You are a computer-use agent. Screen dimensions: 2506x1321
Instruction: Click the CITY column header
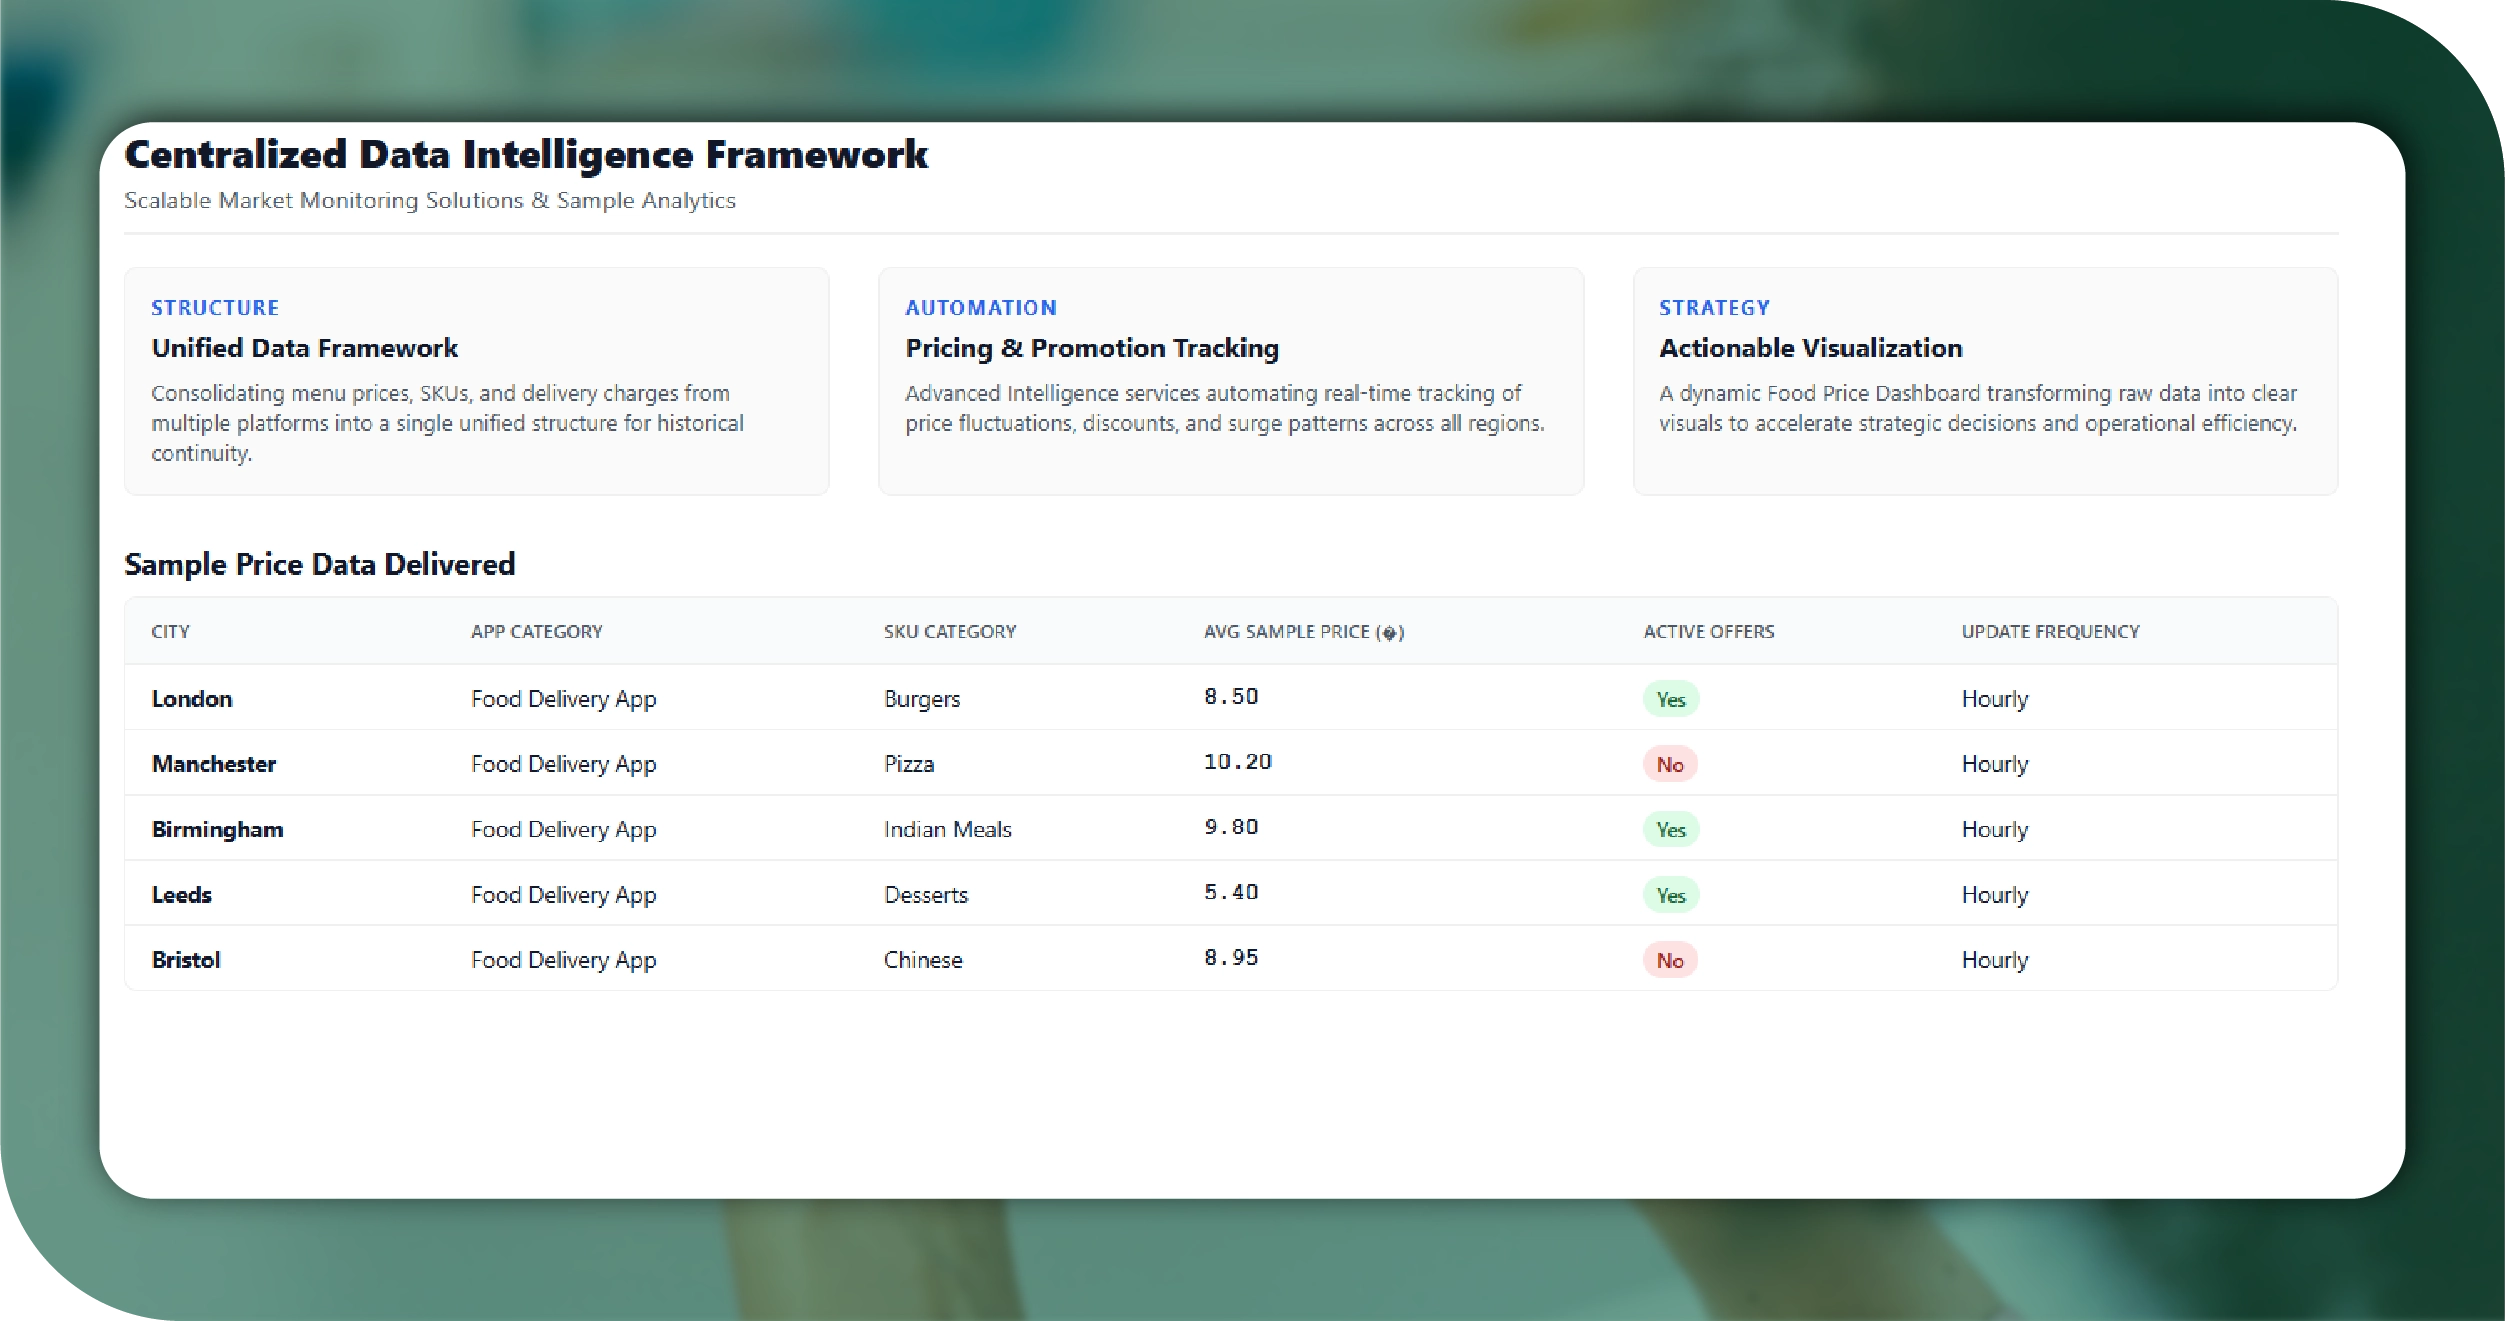click(x=170, y=632)
